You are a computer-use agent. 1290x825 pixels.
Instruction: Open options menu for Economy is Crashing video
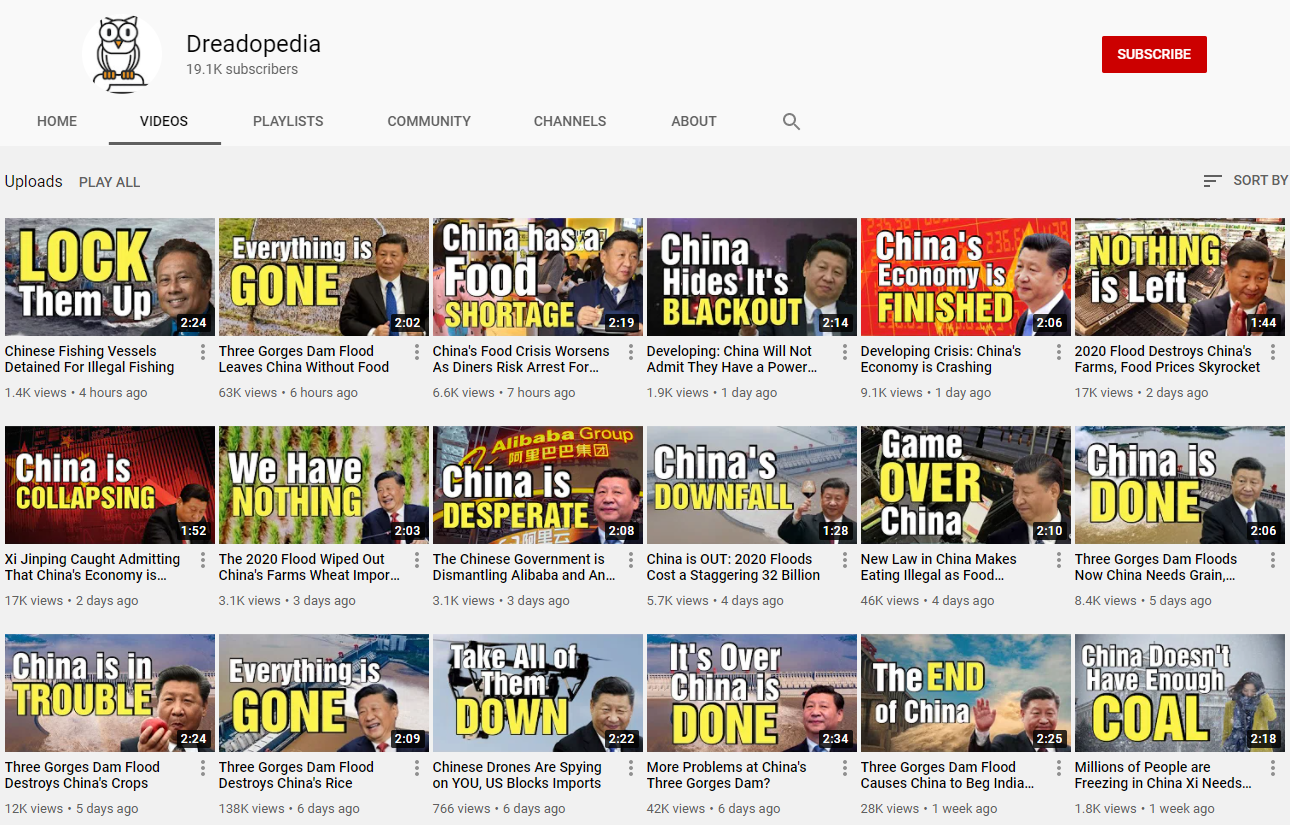[1059, 352]
